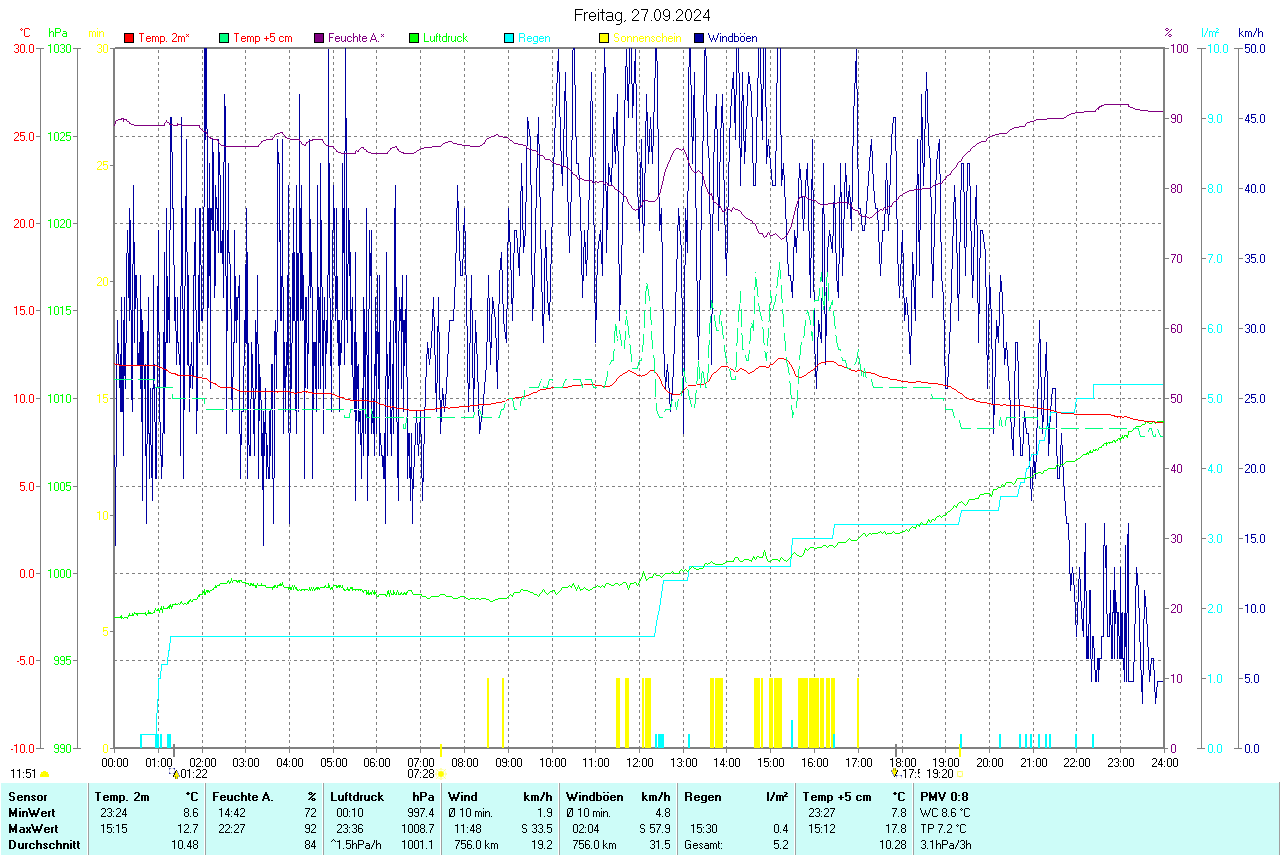Select the 'Temp +5 cm' legend label
Image resolution: width=1280 pixels, height=855 pixels.
[x=262, y=38]
